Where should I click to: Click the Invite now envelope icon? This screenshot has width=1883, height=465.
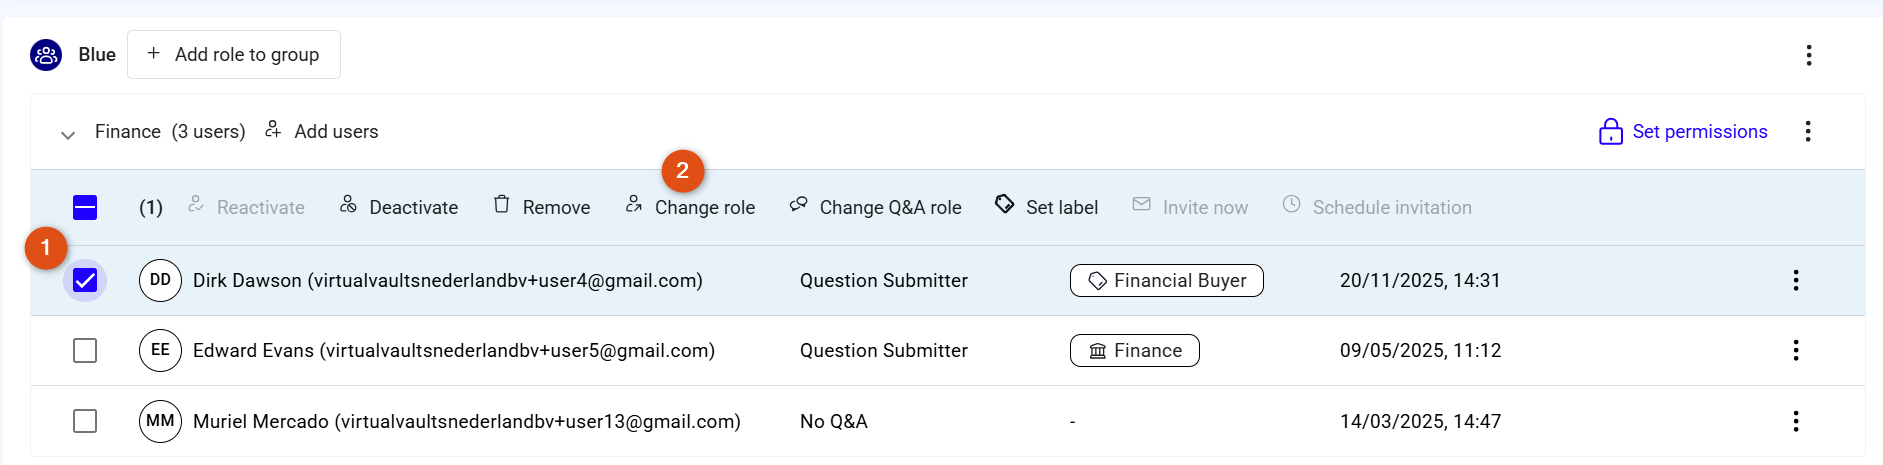(1141, 205)
